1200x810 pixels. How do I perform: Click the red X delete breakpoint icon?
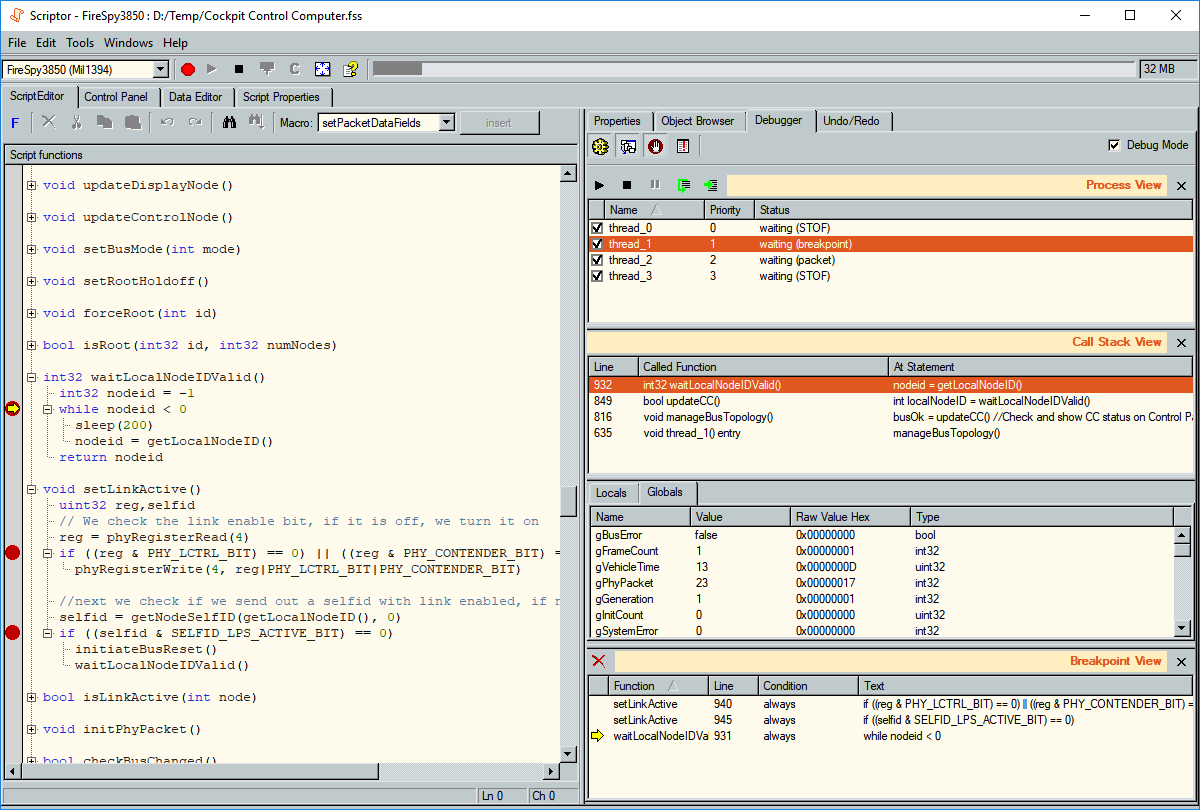click(598, 661)
